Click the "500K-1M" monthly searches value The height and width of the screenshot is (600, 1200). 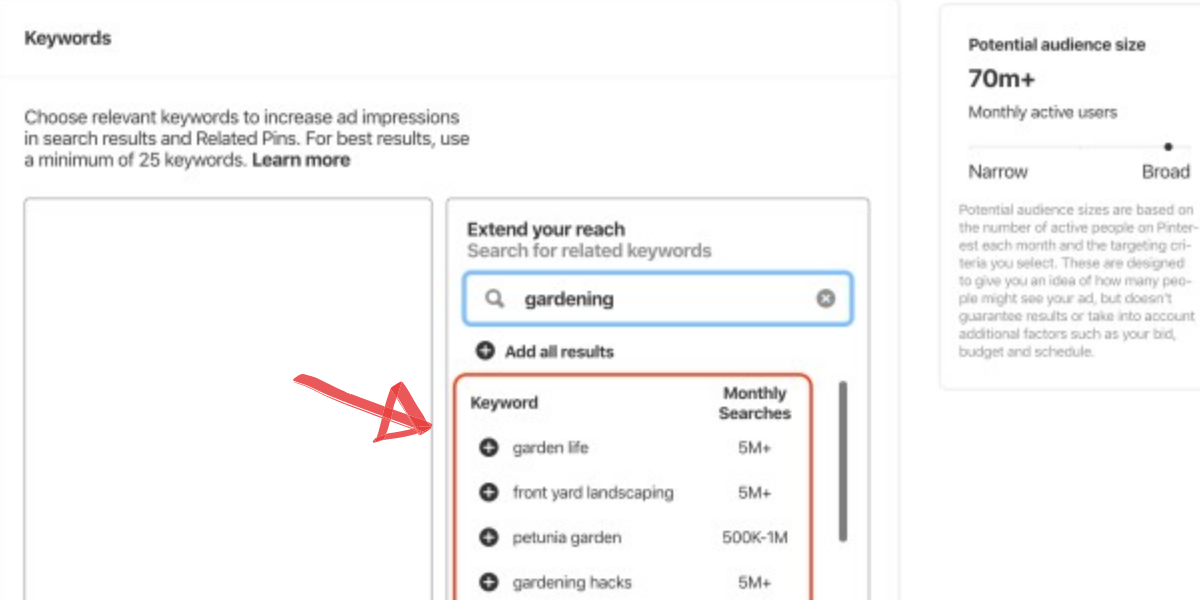pyautogui.click(x=755, y=538)
